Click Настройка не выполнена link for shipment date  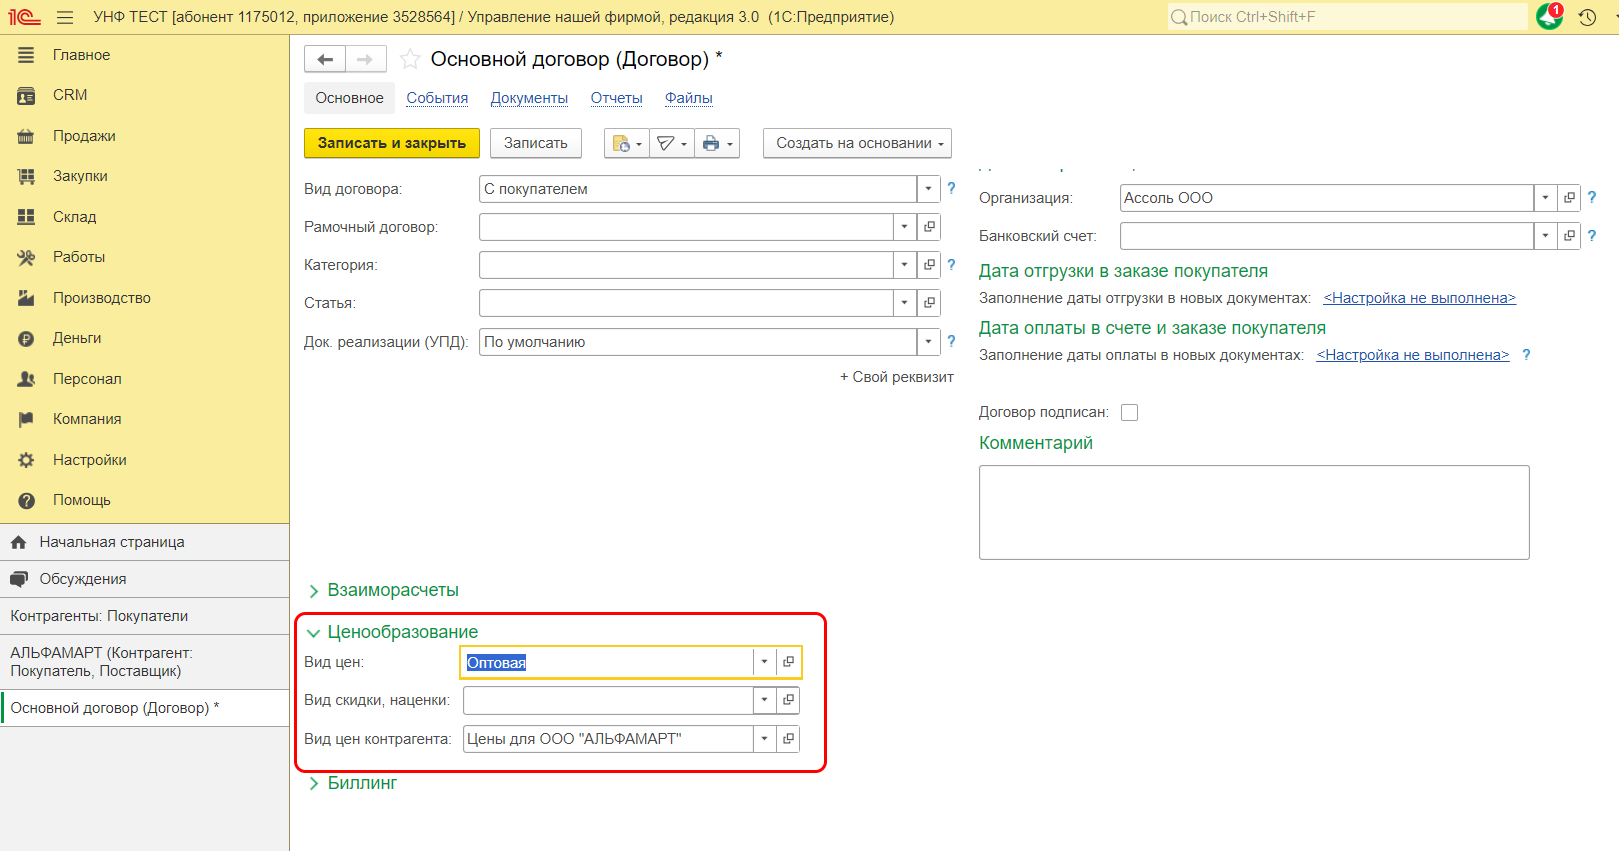(1419, 298)
